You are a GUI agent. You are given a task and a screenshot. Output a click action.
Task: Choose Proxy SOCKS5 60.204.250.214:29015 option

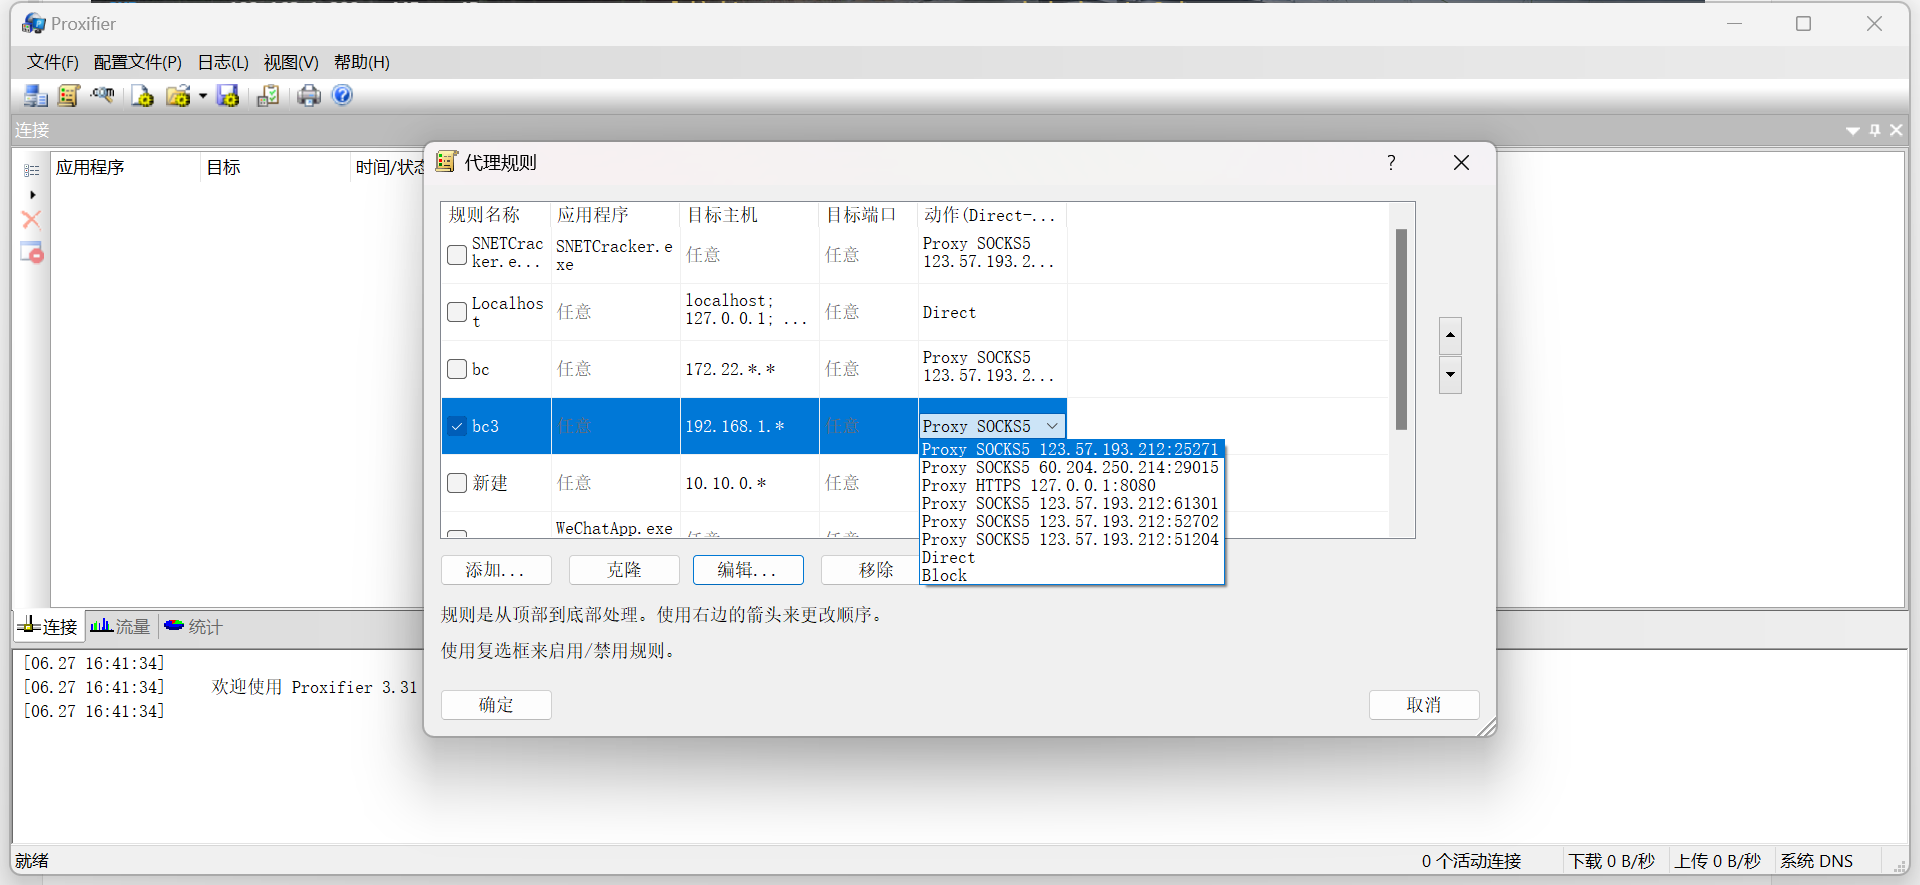click(1071, 467)
